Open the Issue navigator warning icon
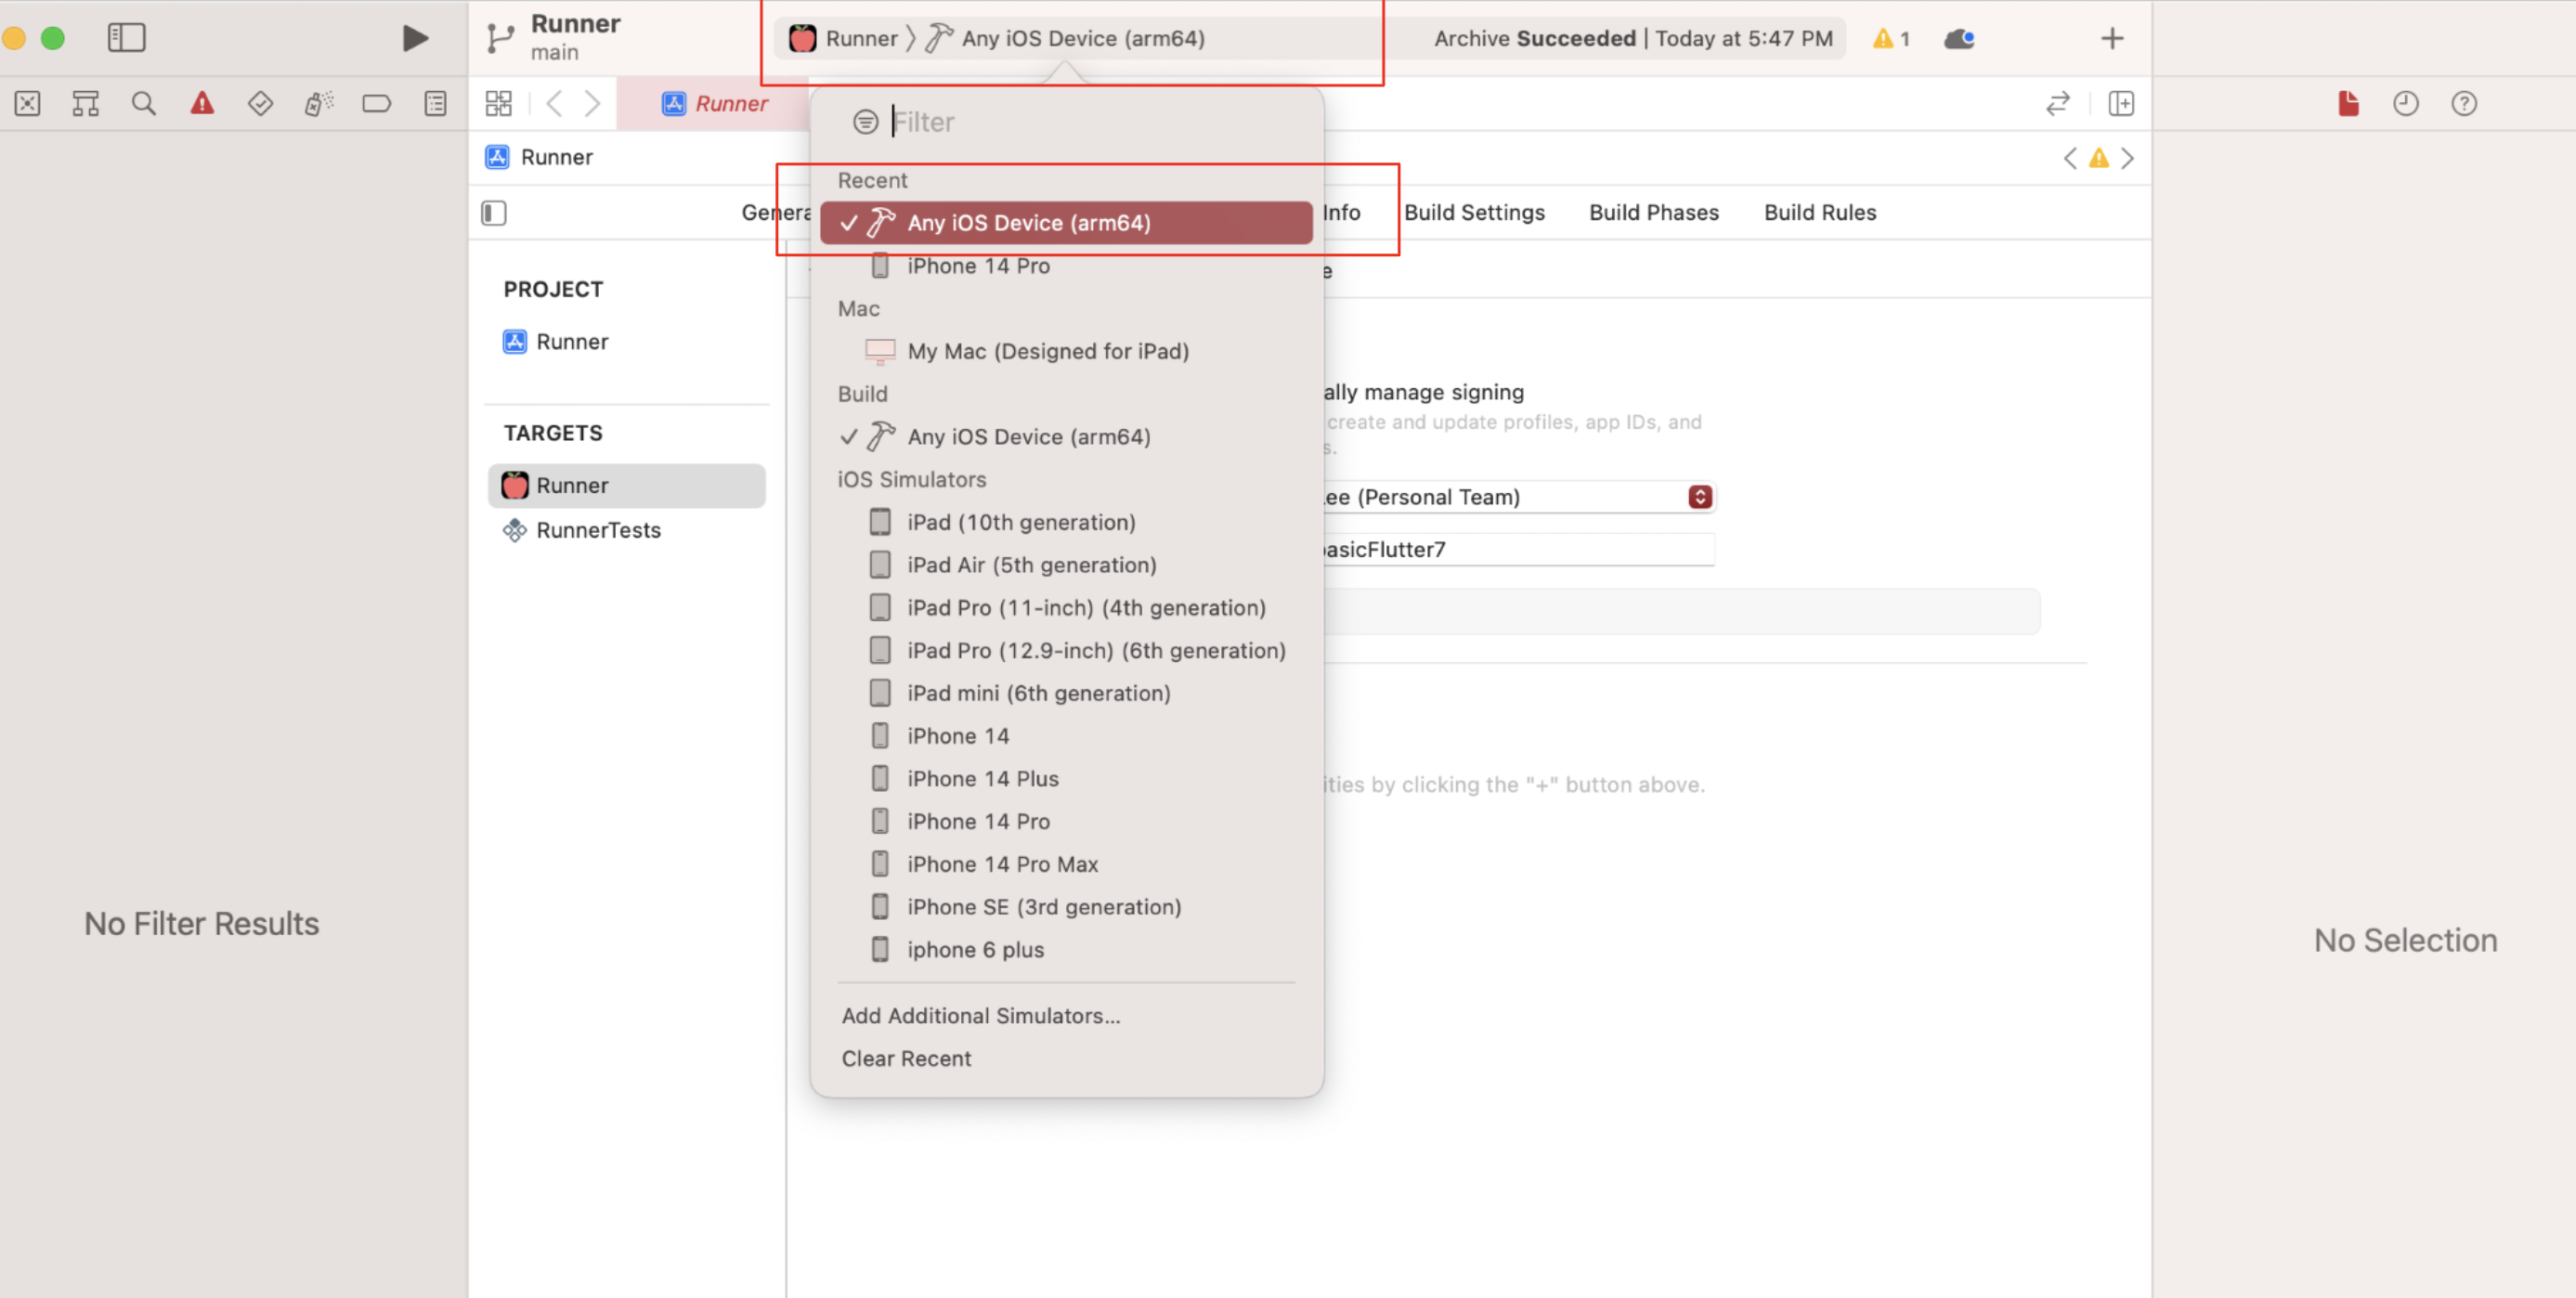 click(x=202, y=103)
